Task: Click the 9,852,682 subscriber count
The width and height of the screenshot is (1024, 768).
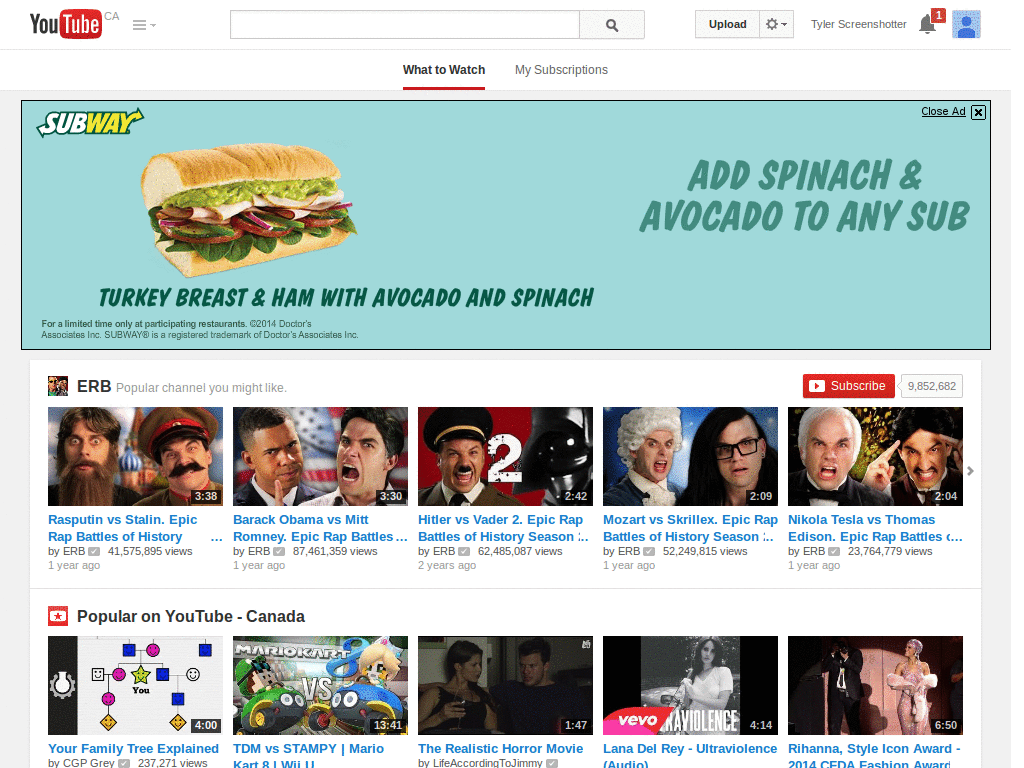Action: (x=931, y=386)
